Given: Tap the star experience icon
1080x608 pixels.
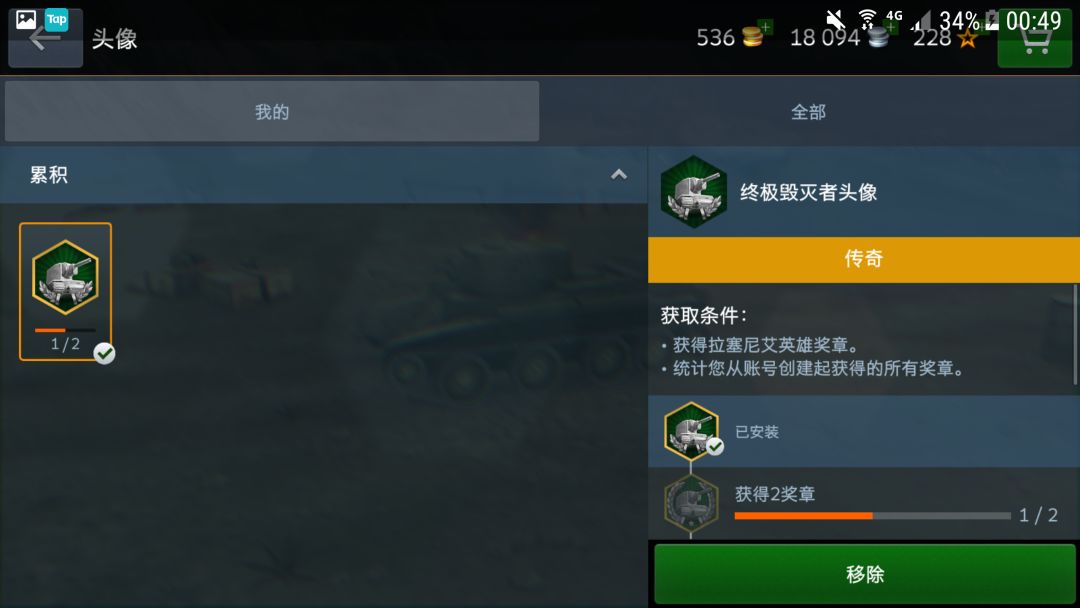Looking at the screenshot, I should coord(968,38).
